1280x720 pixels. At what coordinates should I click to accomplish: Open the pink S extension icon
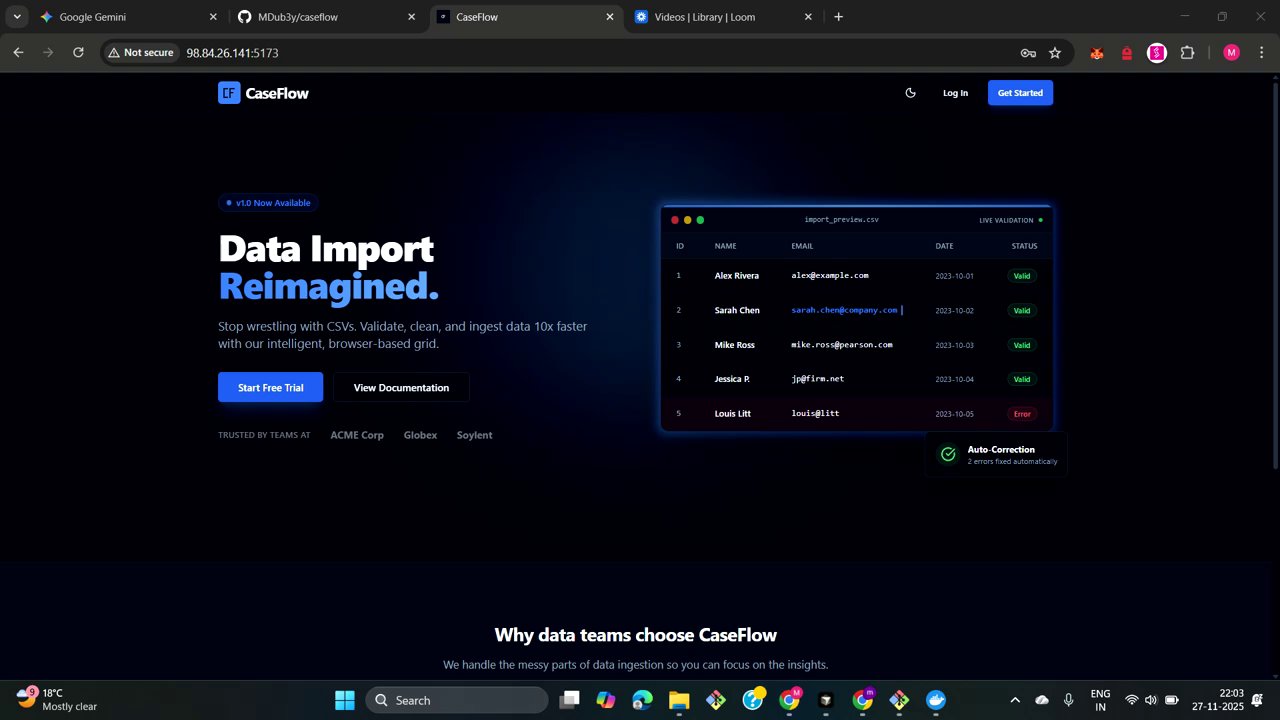[x=1157, y=53]
